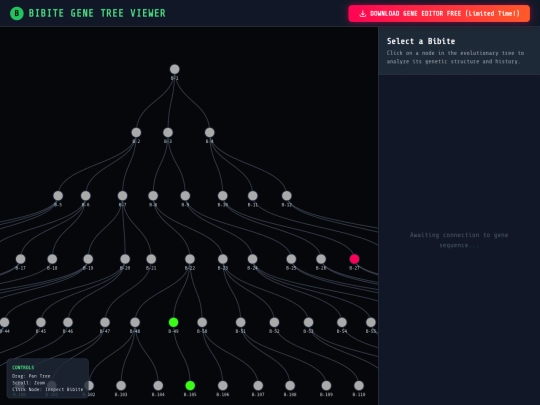
Task: Open node B-50
Action: [202, 322]
